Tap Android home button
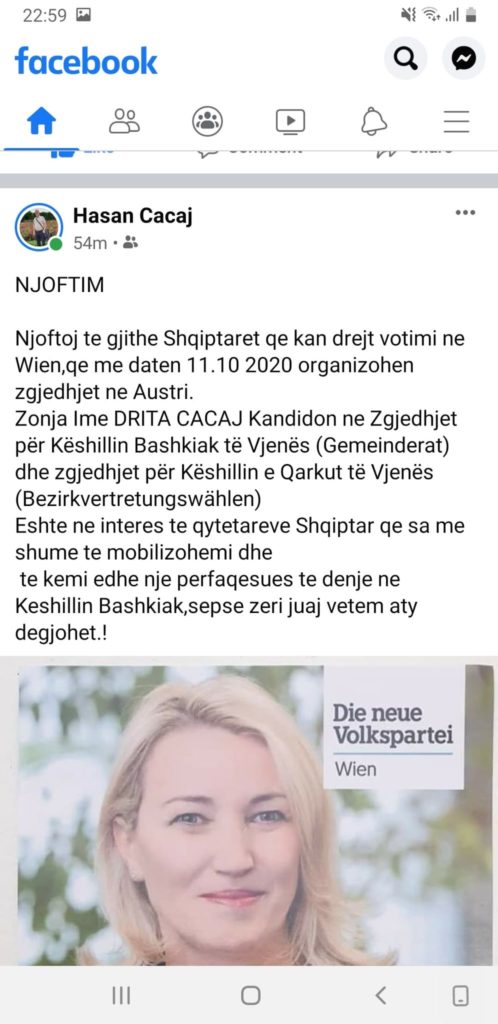Image resolution: width=498 pixels, height=1024 pixels. click(251, 995)
